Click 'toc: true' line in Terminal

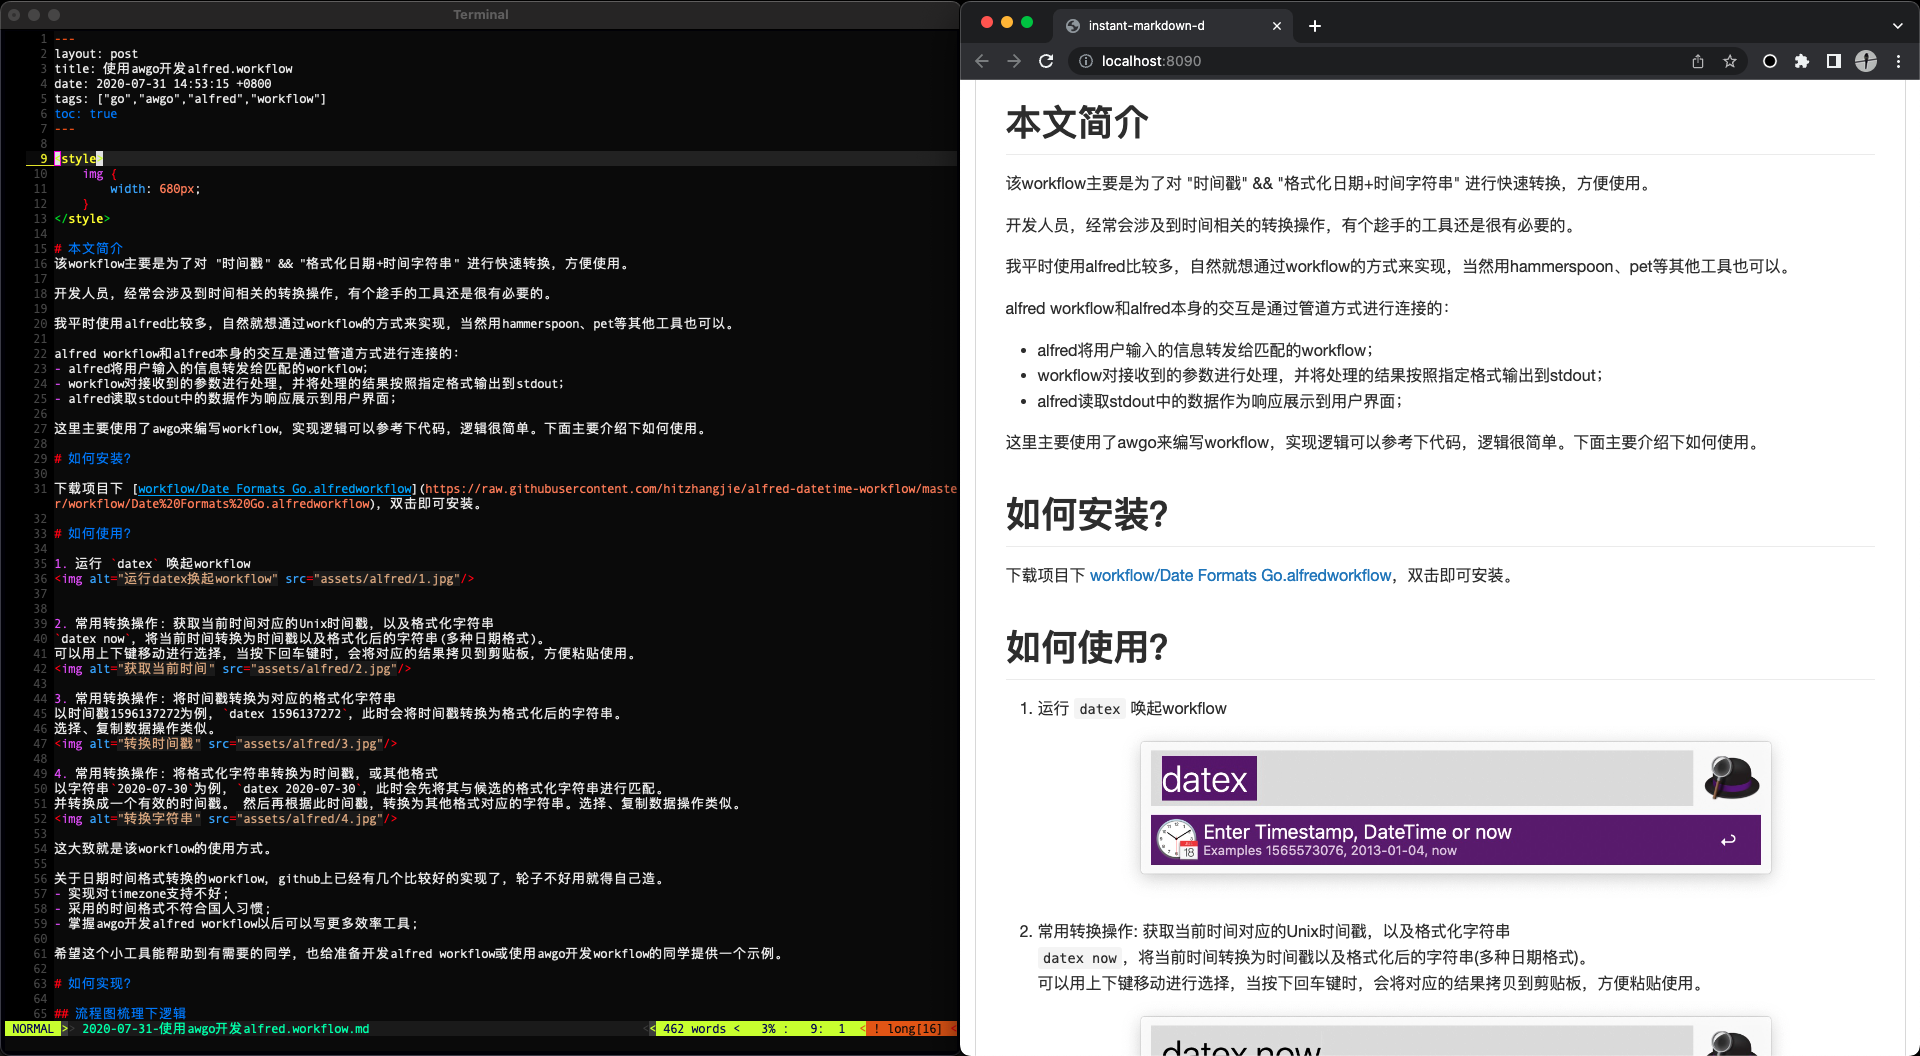click(x=86, y=114)
